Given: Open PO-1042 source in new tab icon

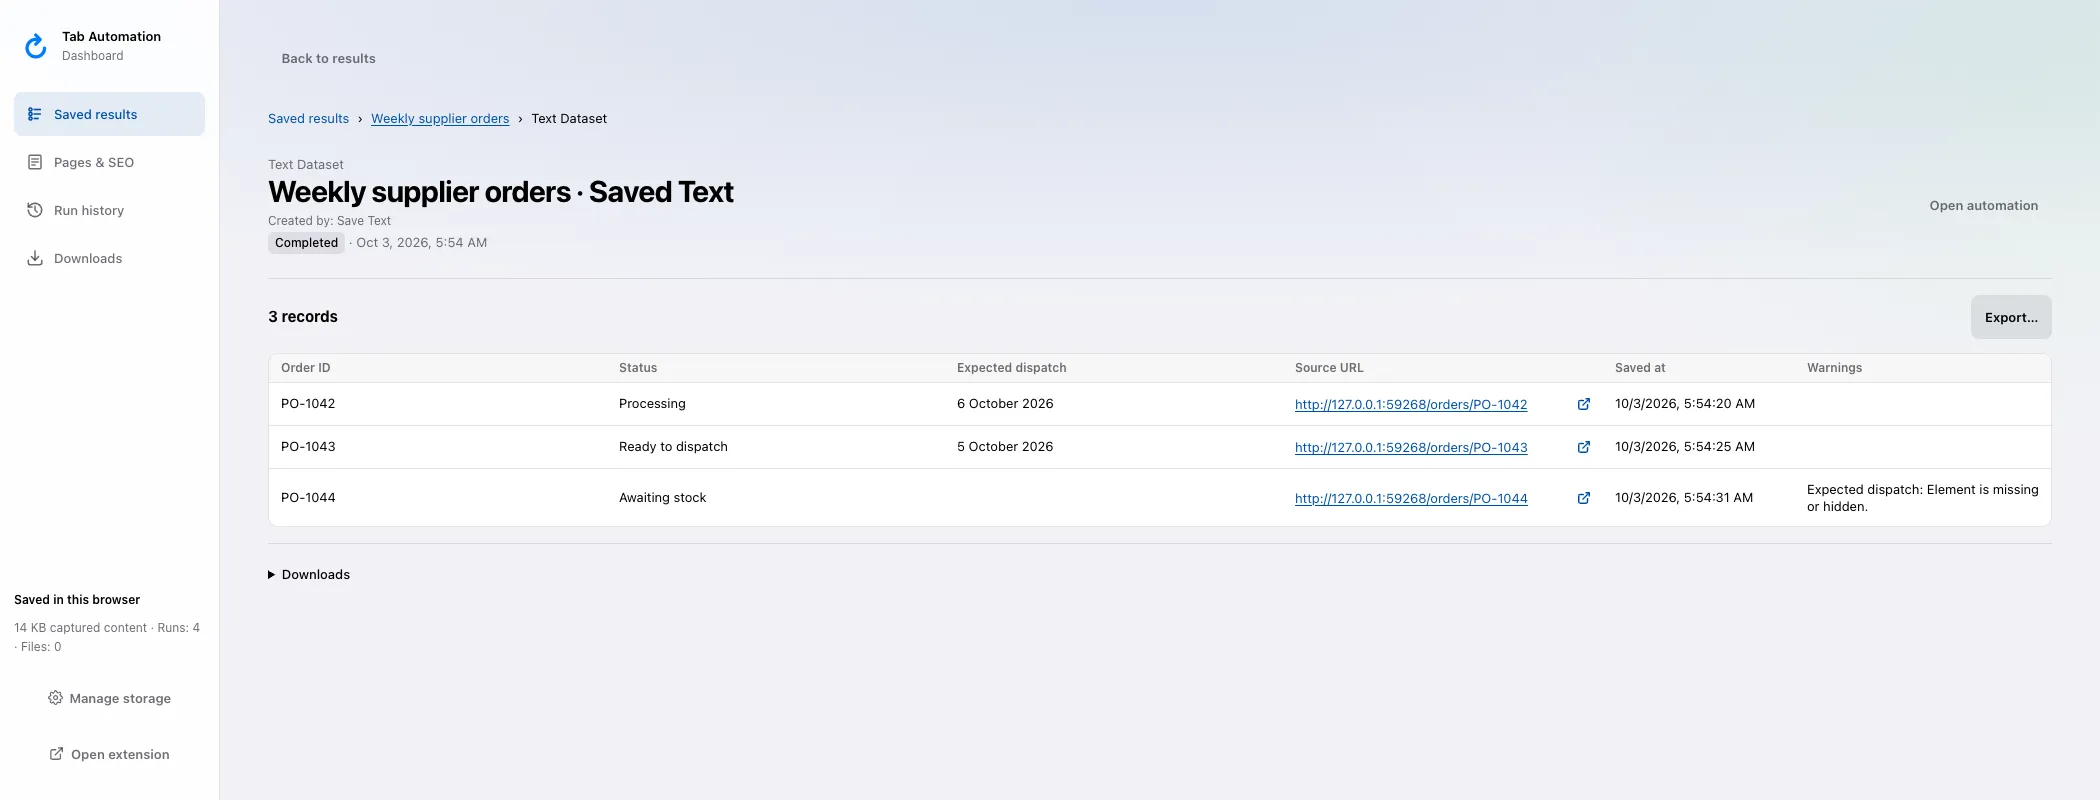Looking at the screenshot, I should click(1584, 404).
